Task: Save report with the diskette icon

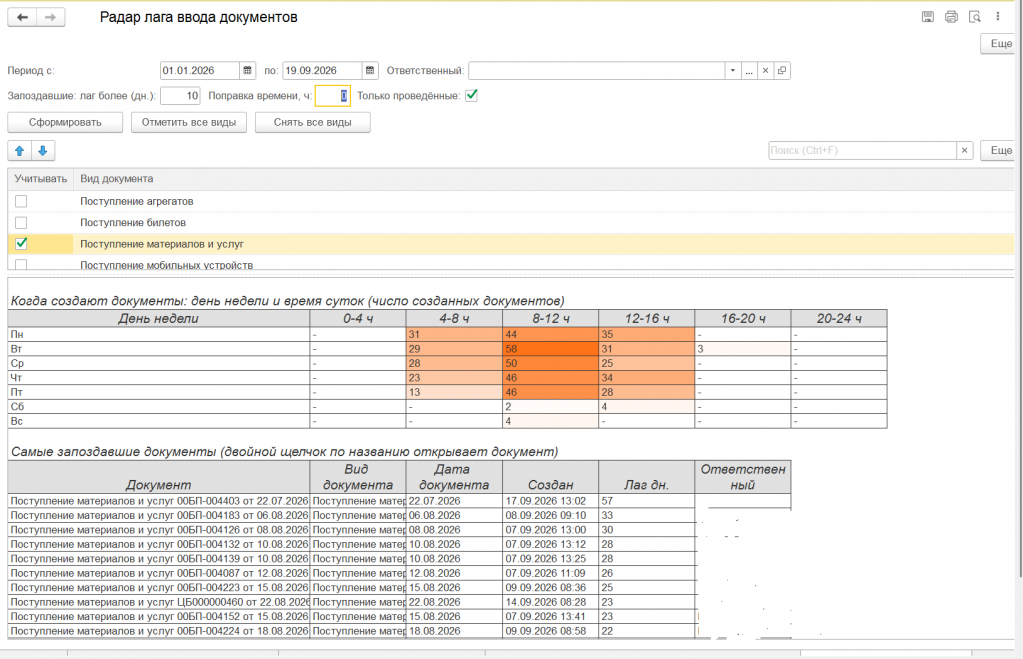Action: 927,17
